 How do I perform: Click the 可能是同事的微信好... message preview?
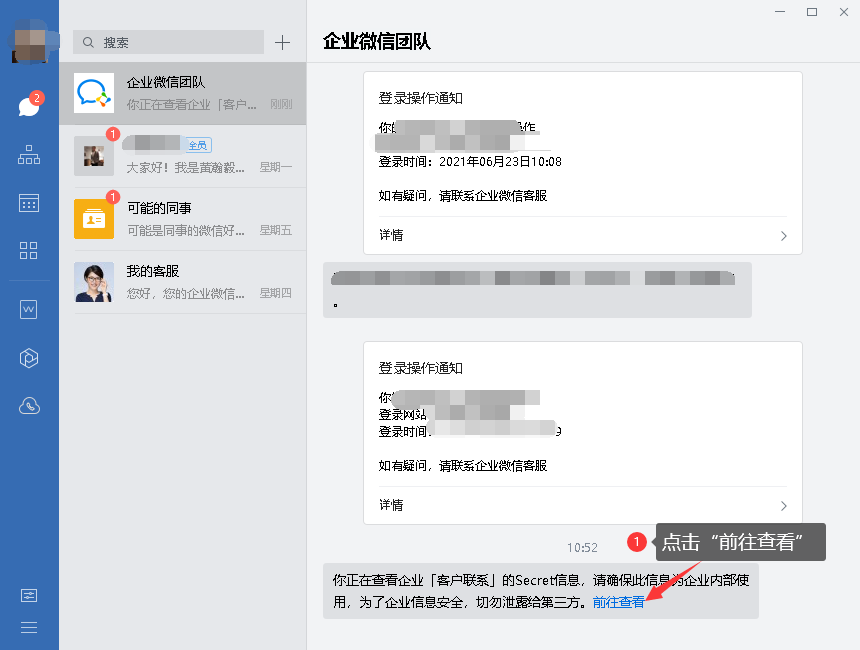[x=185, y=231]
